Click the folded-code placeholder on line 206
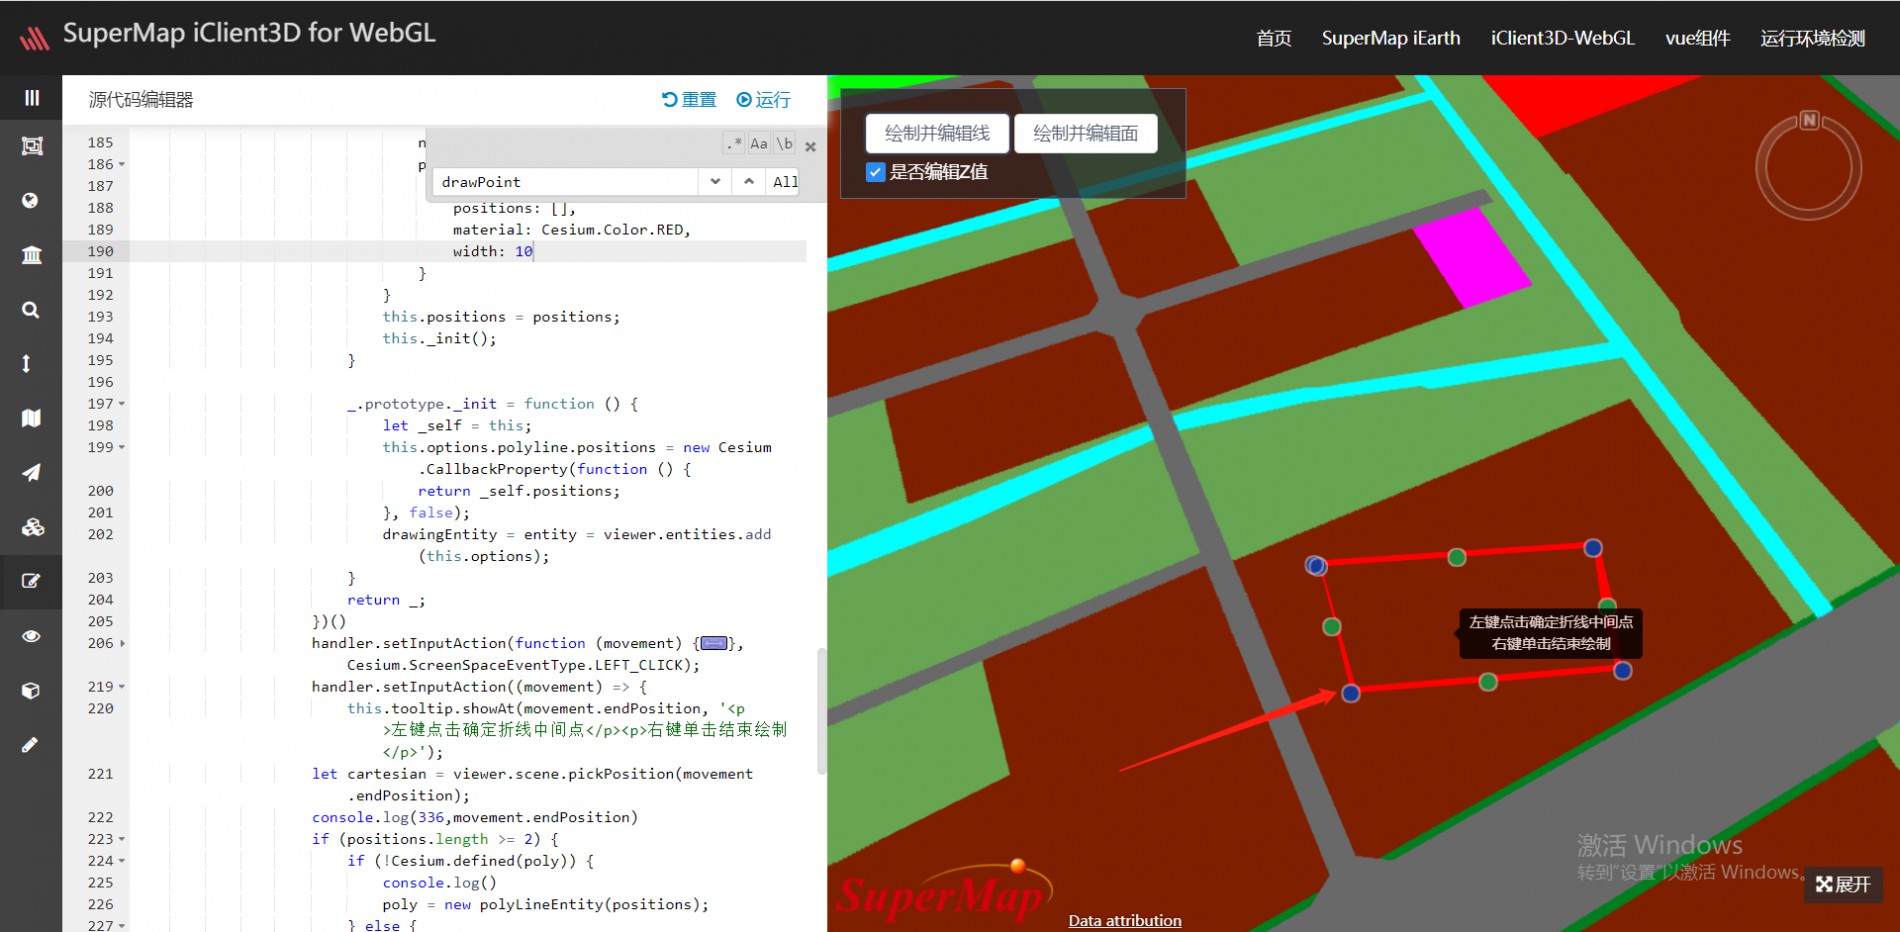This screenshot has width=1900, height=932. [x=714, y=643]
